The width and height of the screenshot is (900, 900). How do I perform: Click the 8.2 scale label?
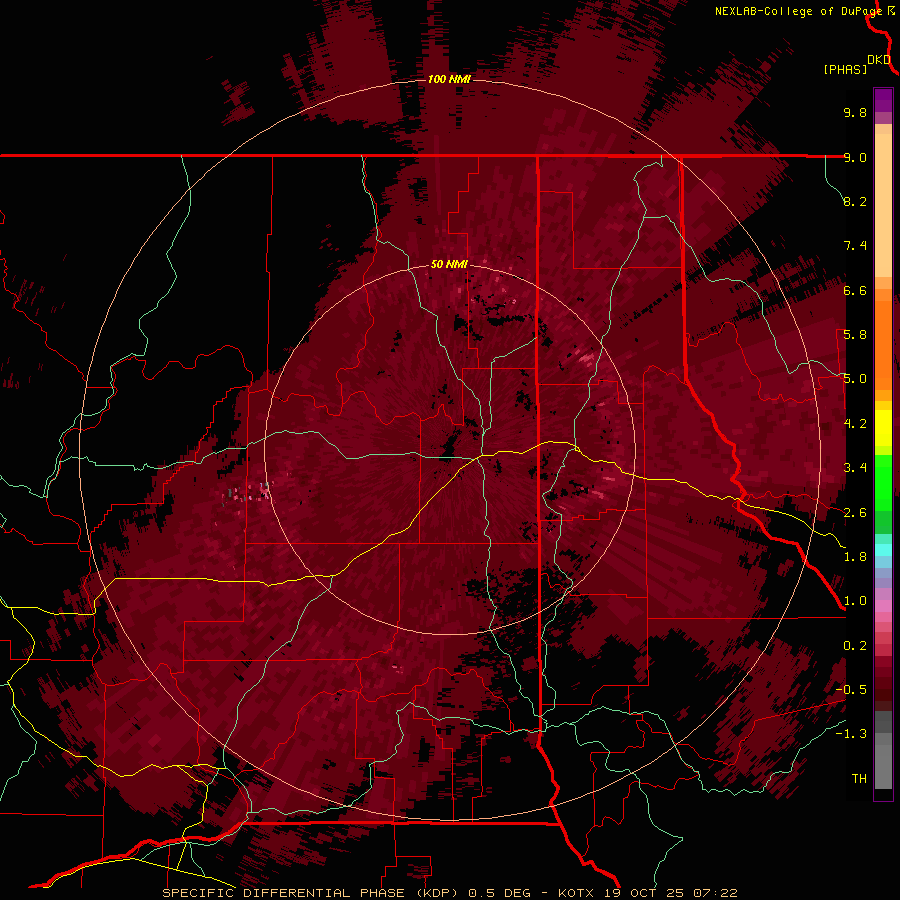click(855, 201)
